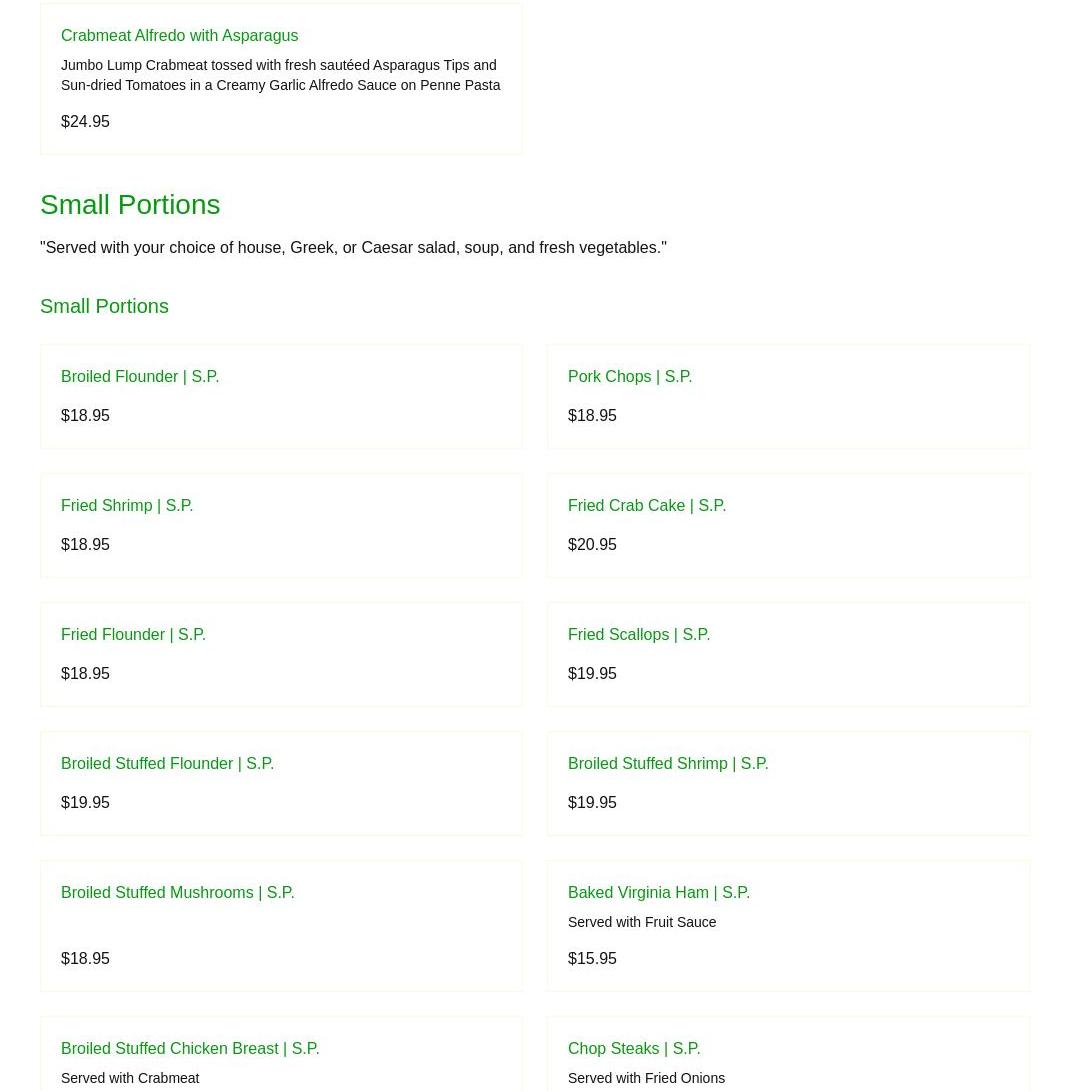Click the Small Portions subsection heading
1070x1091 pixels.
tap(104, 306)
